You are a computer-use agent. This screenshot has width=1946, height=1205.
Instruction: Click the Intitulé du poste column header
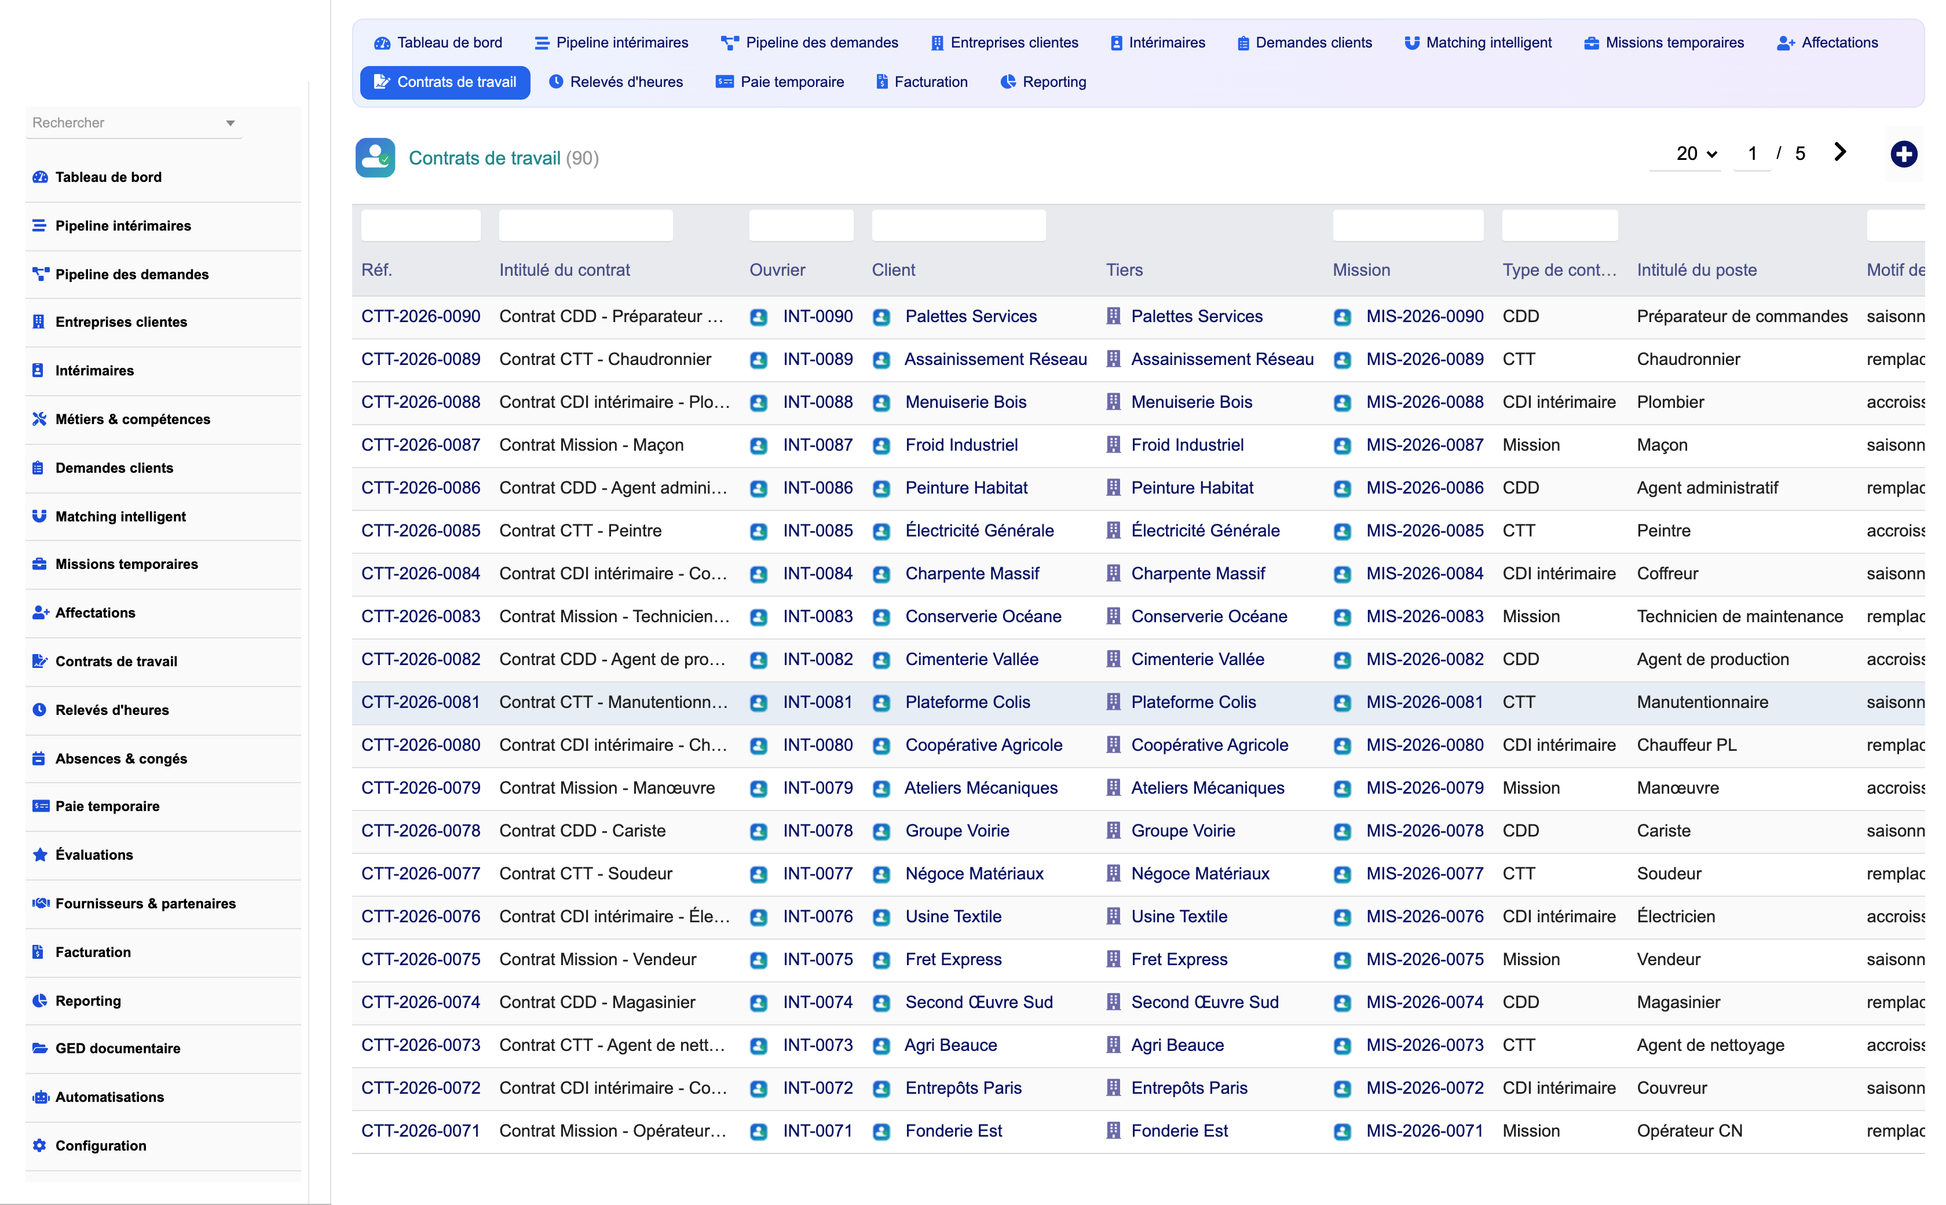[1697, 270]
